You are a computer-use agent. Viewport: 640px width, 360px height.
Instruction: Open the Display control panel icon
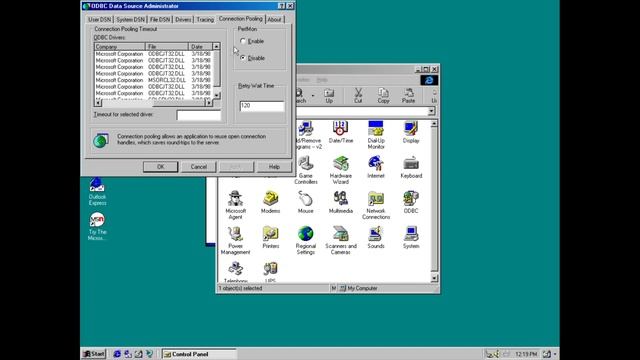click(x=411, y=132)
